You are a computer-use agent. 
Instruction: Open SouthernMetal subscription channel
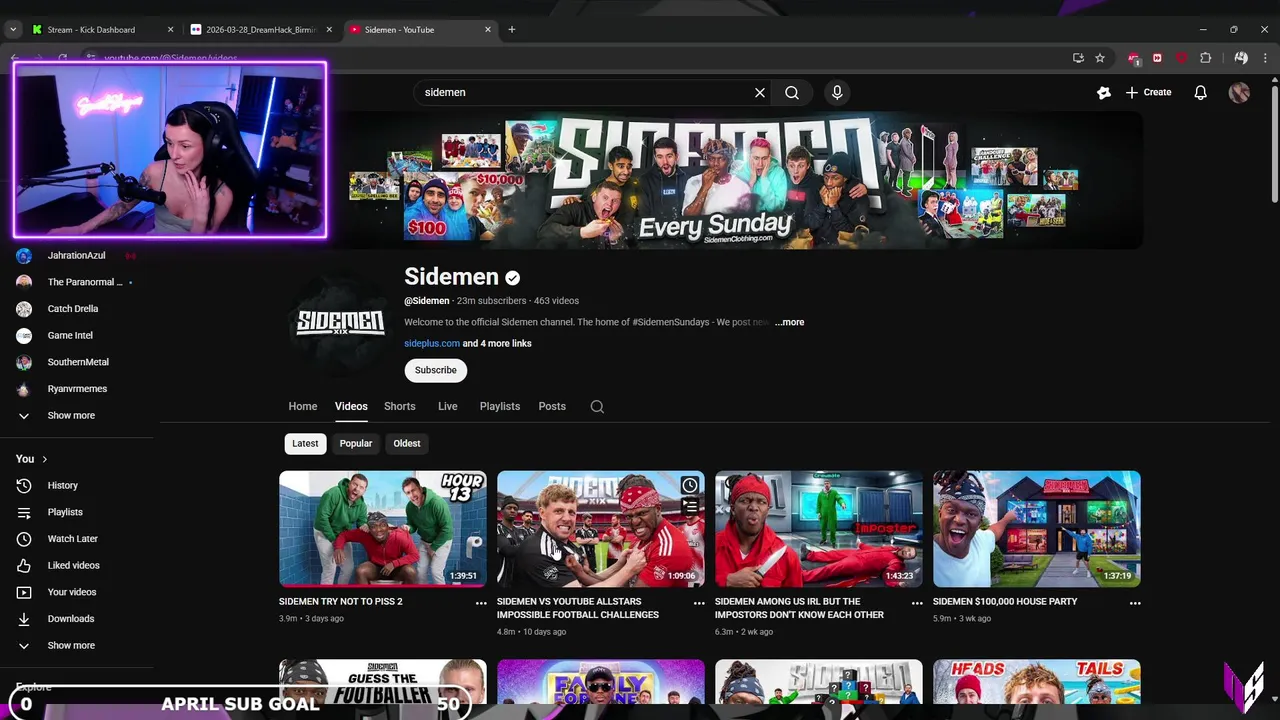pos(78,362)
